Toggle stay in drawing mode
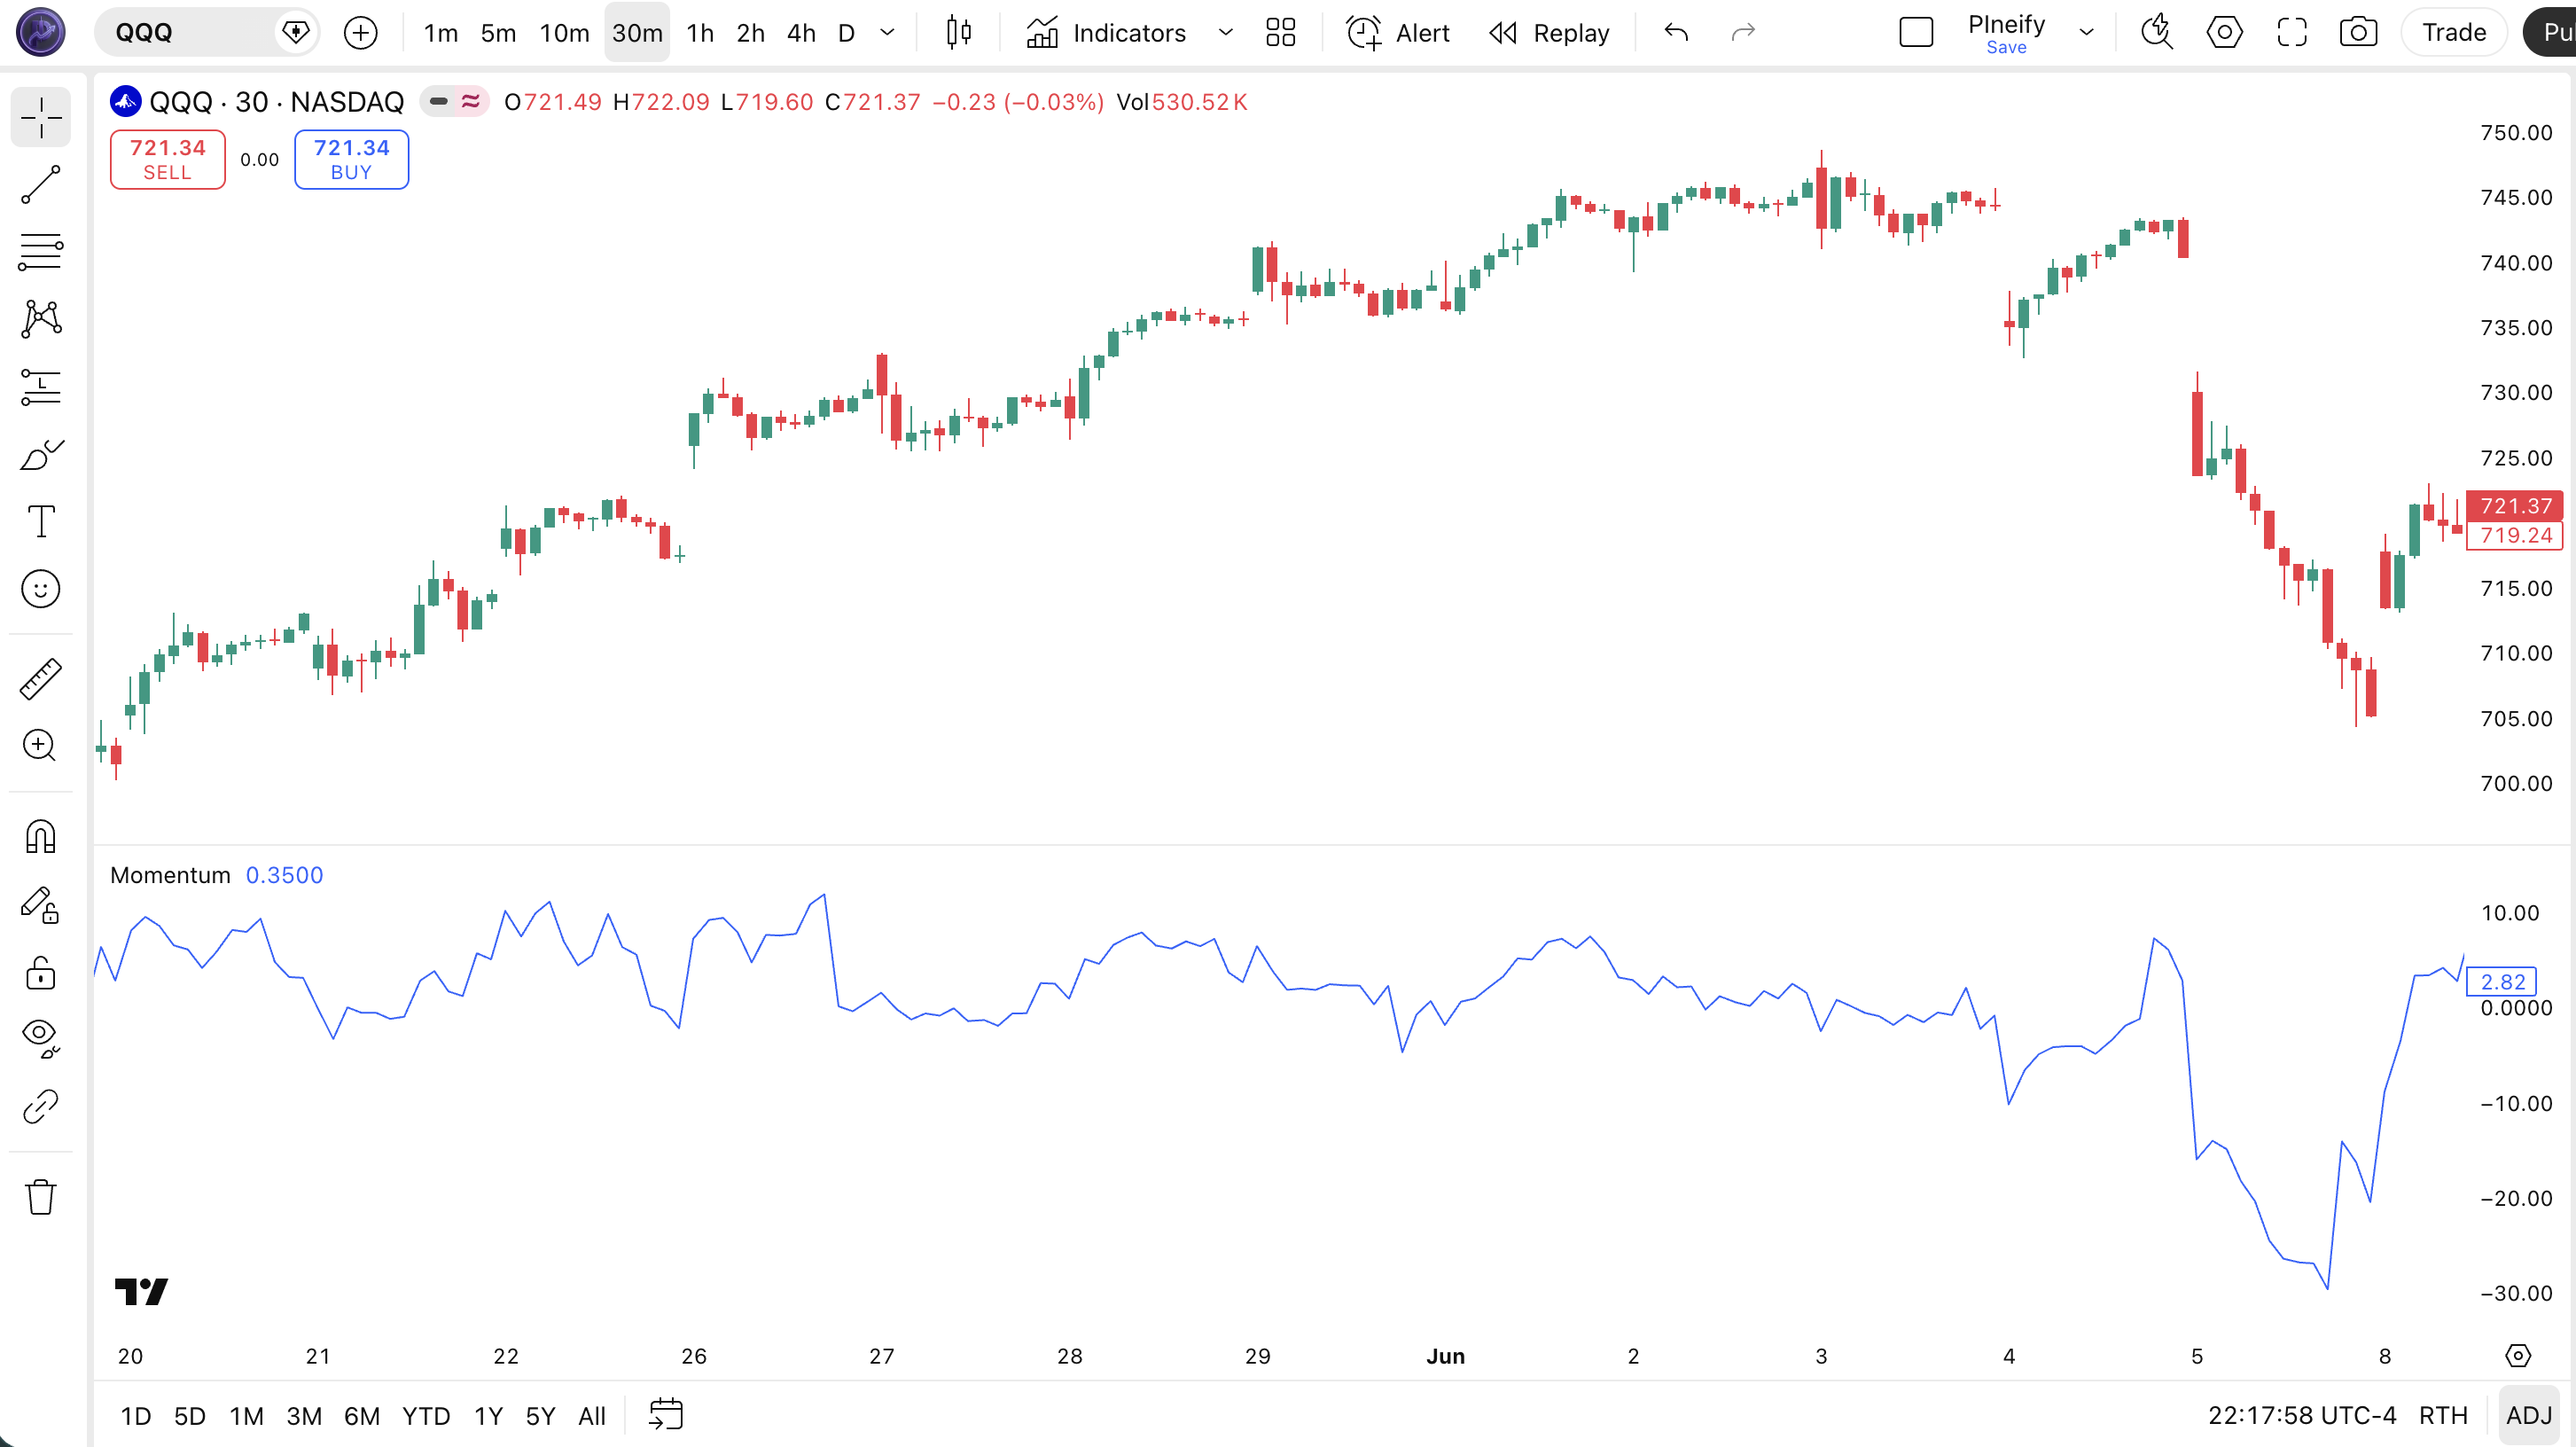 [x=41, y=905]
